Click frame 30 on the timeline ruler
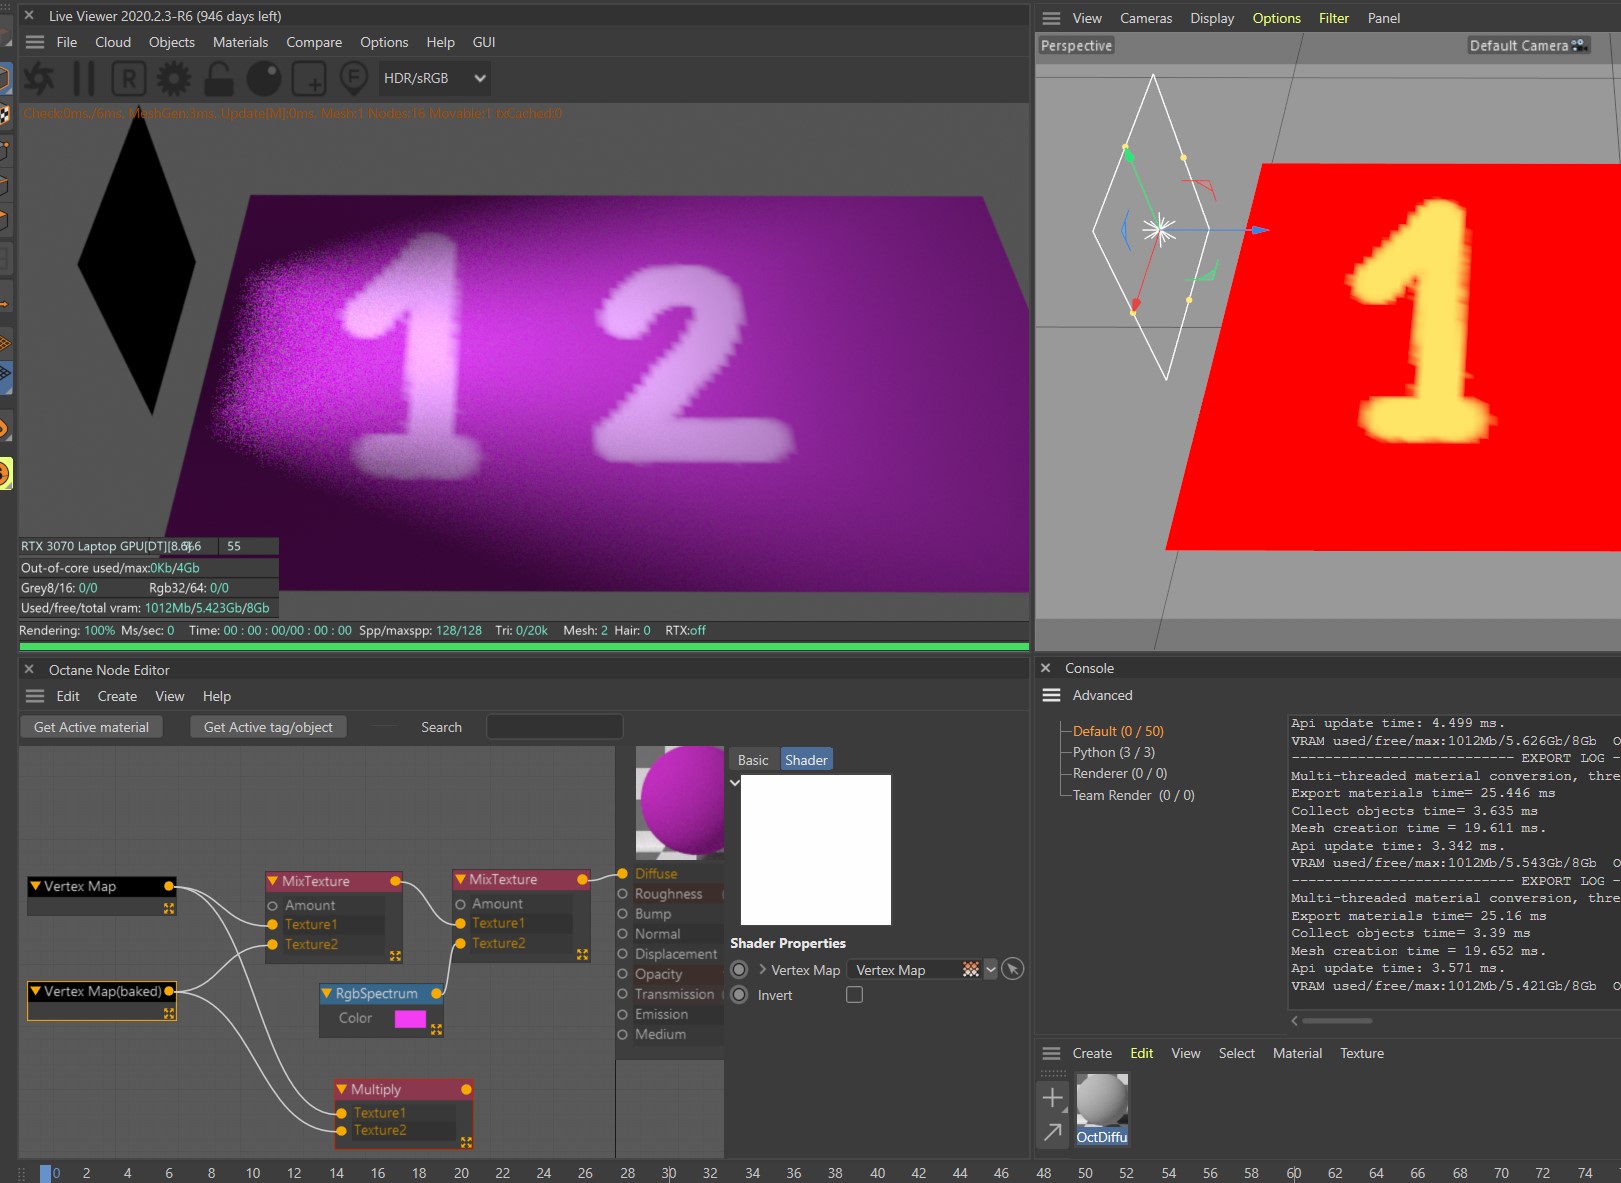 pos(669,1173)
